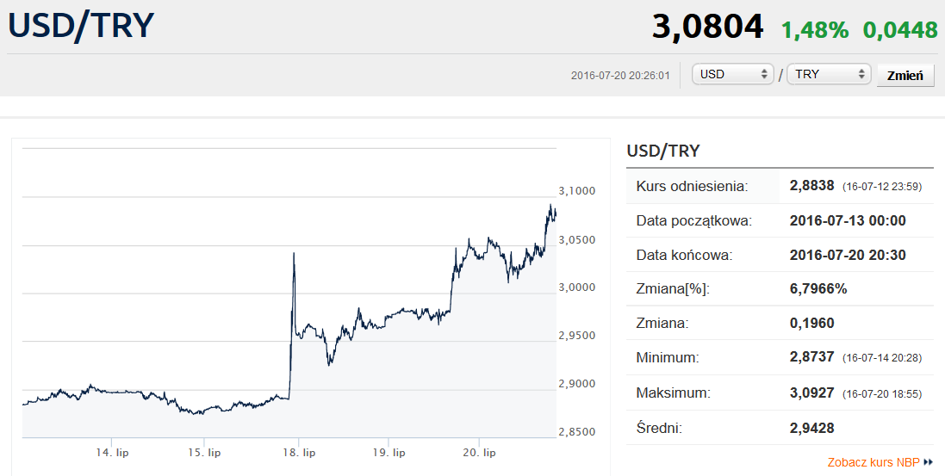Image resolution: width=945 pixels, height=476 pixels.
Task: Click the Minimum value 2,8737
Action: tap(811, 359)
